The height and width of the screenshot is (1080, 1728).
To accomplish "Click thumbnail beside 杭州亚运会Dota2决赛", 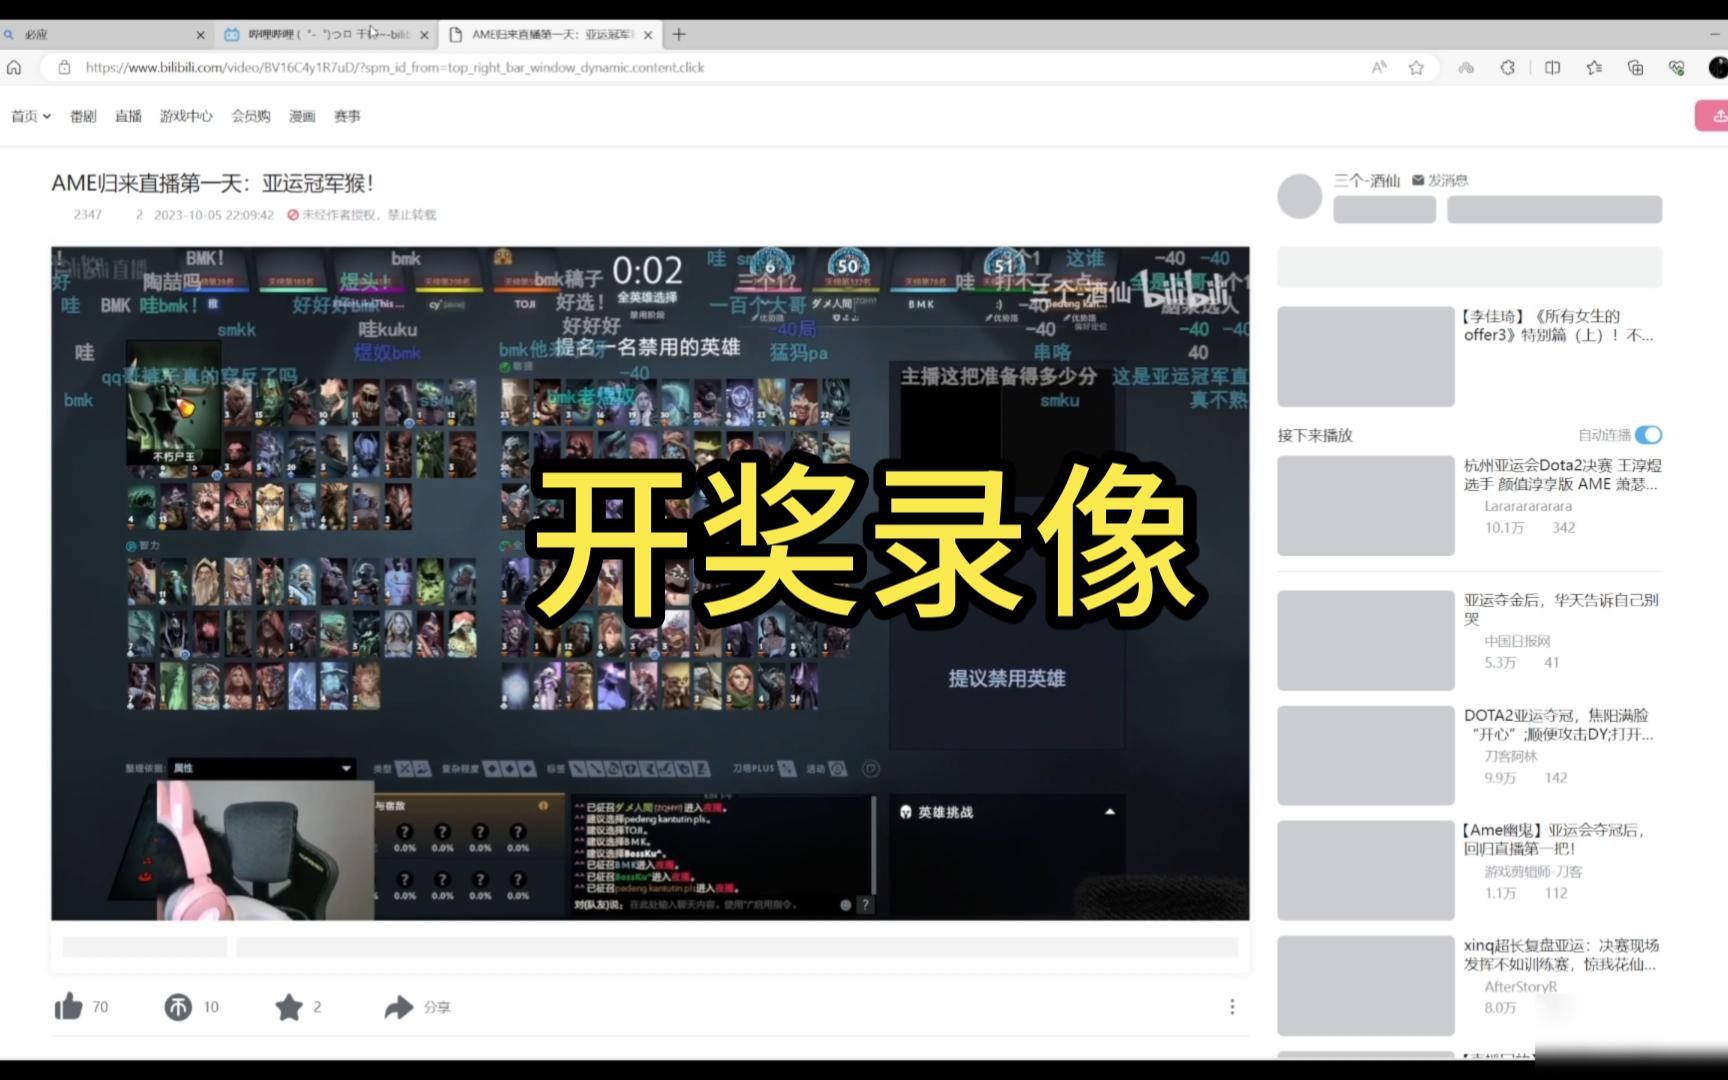I will coord(1366,506).
